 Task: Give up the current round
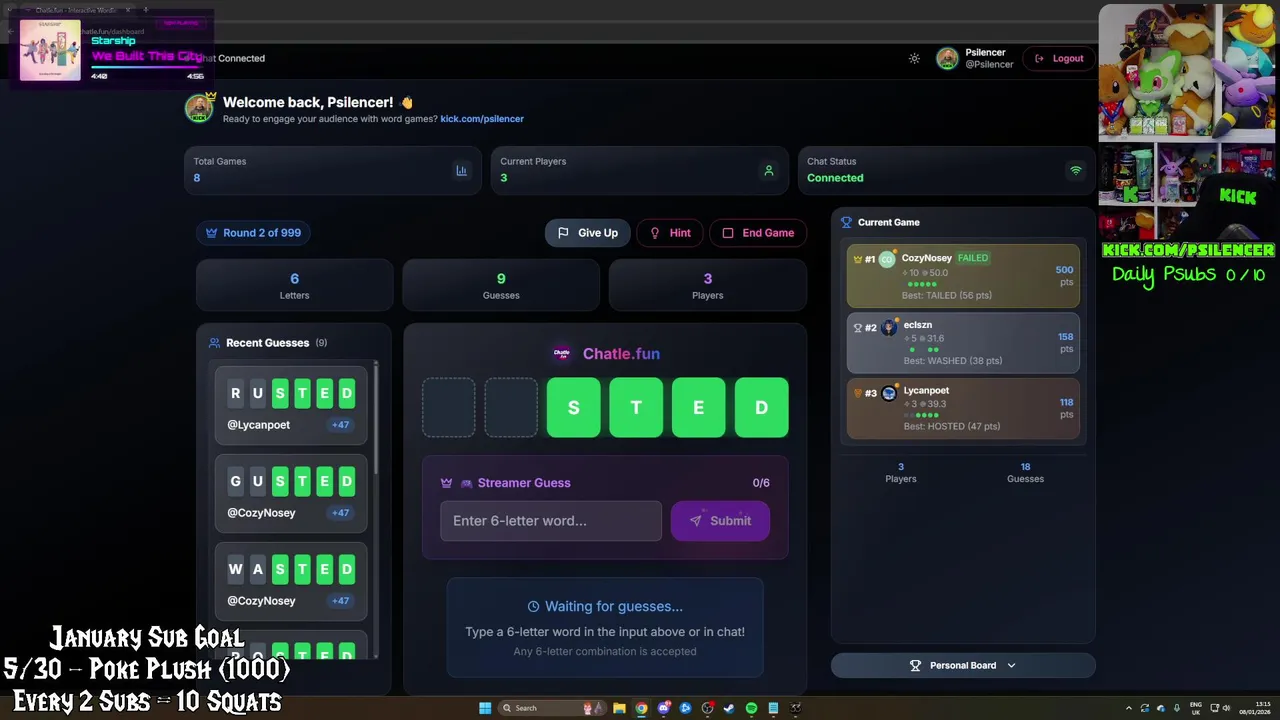pos(588,233)
